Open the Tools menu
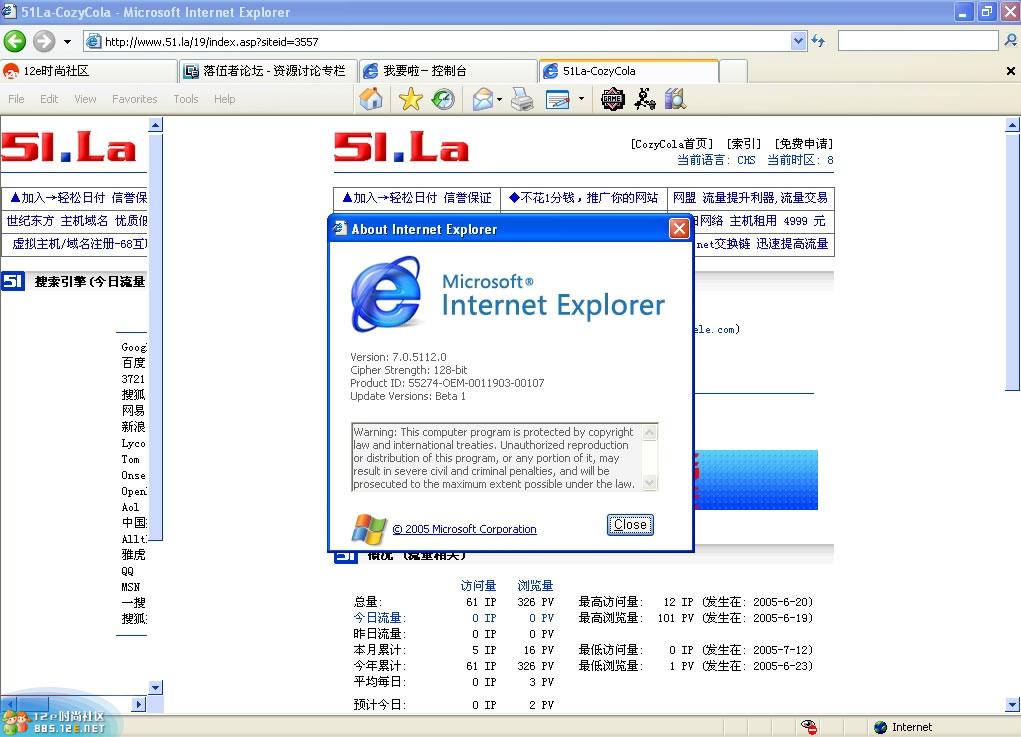1021x737 pixels. (185, 99)
